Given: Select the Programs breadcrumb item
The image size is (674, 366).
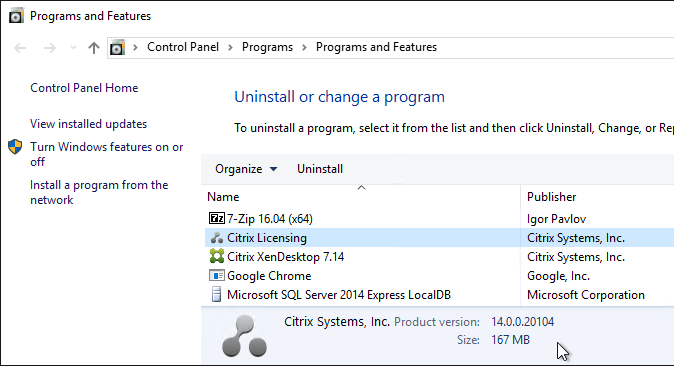Looking at the screenshot, I should [267, 47].
